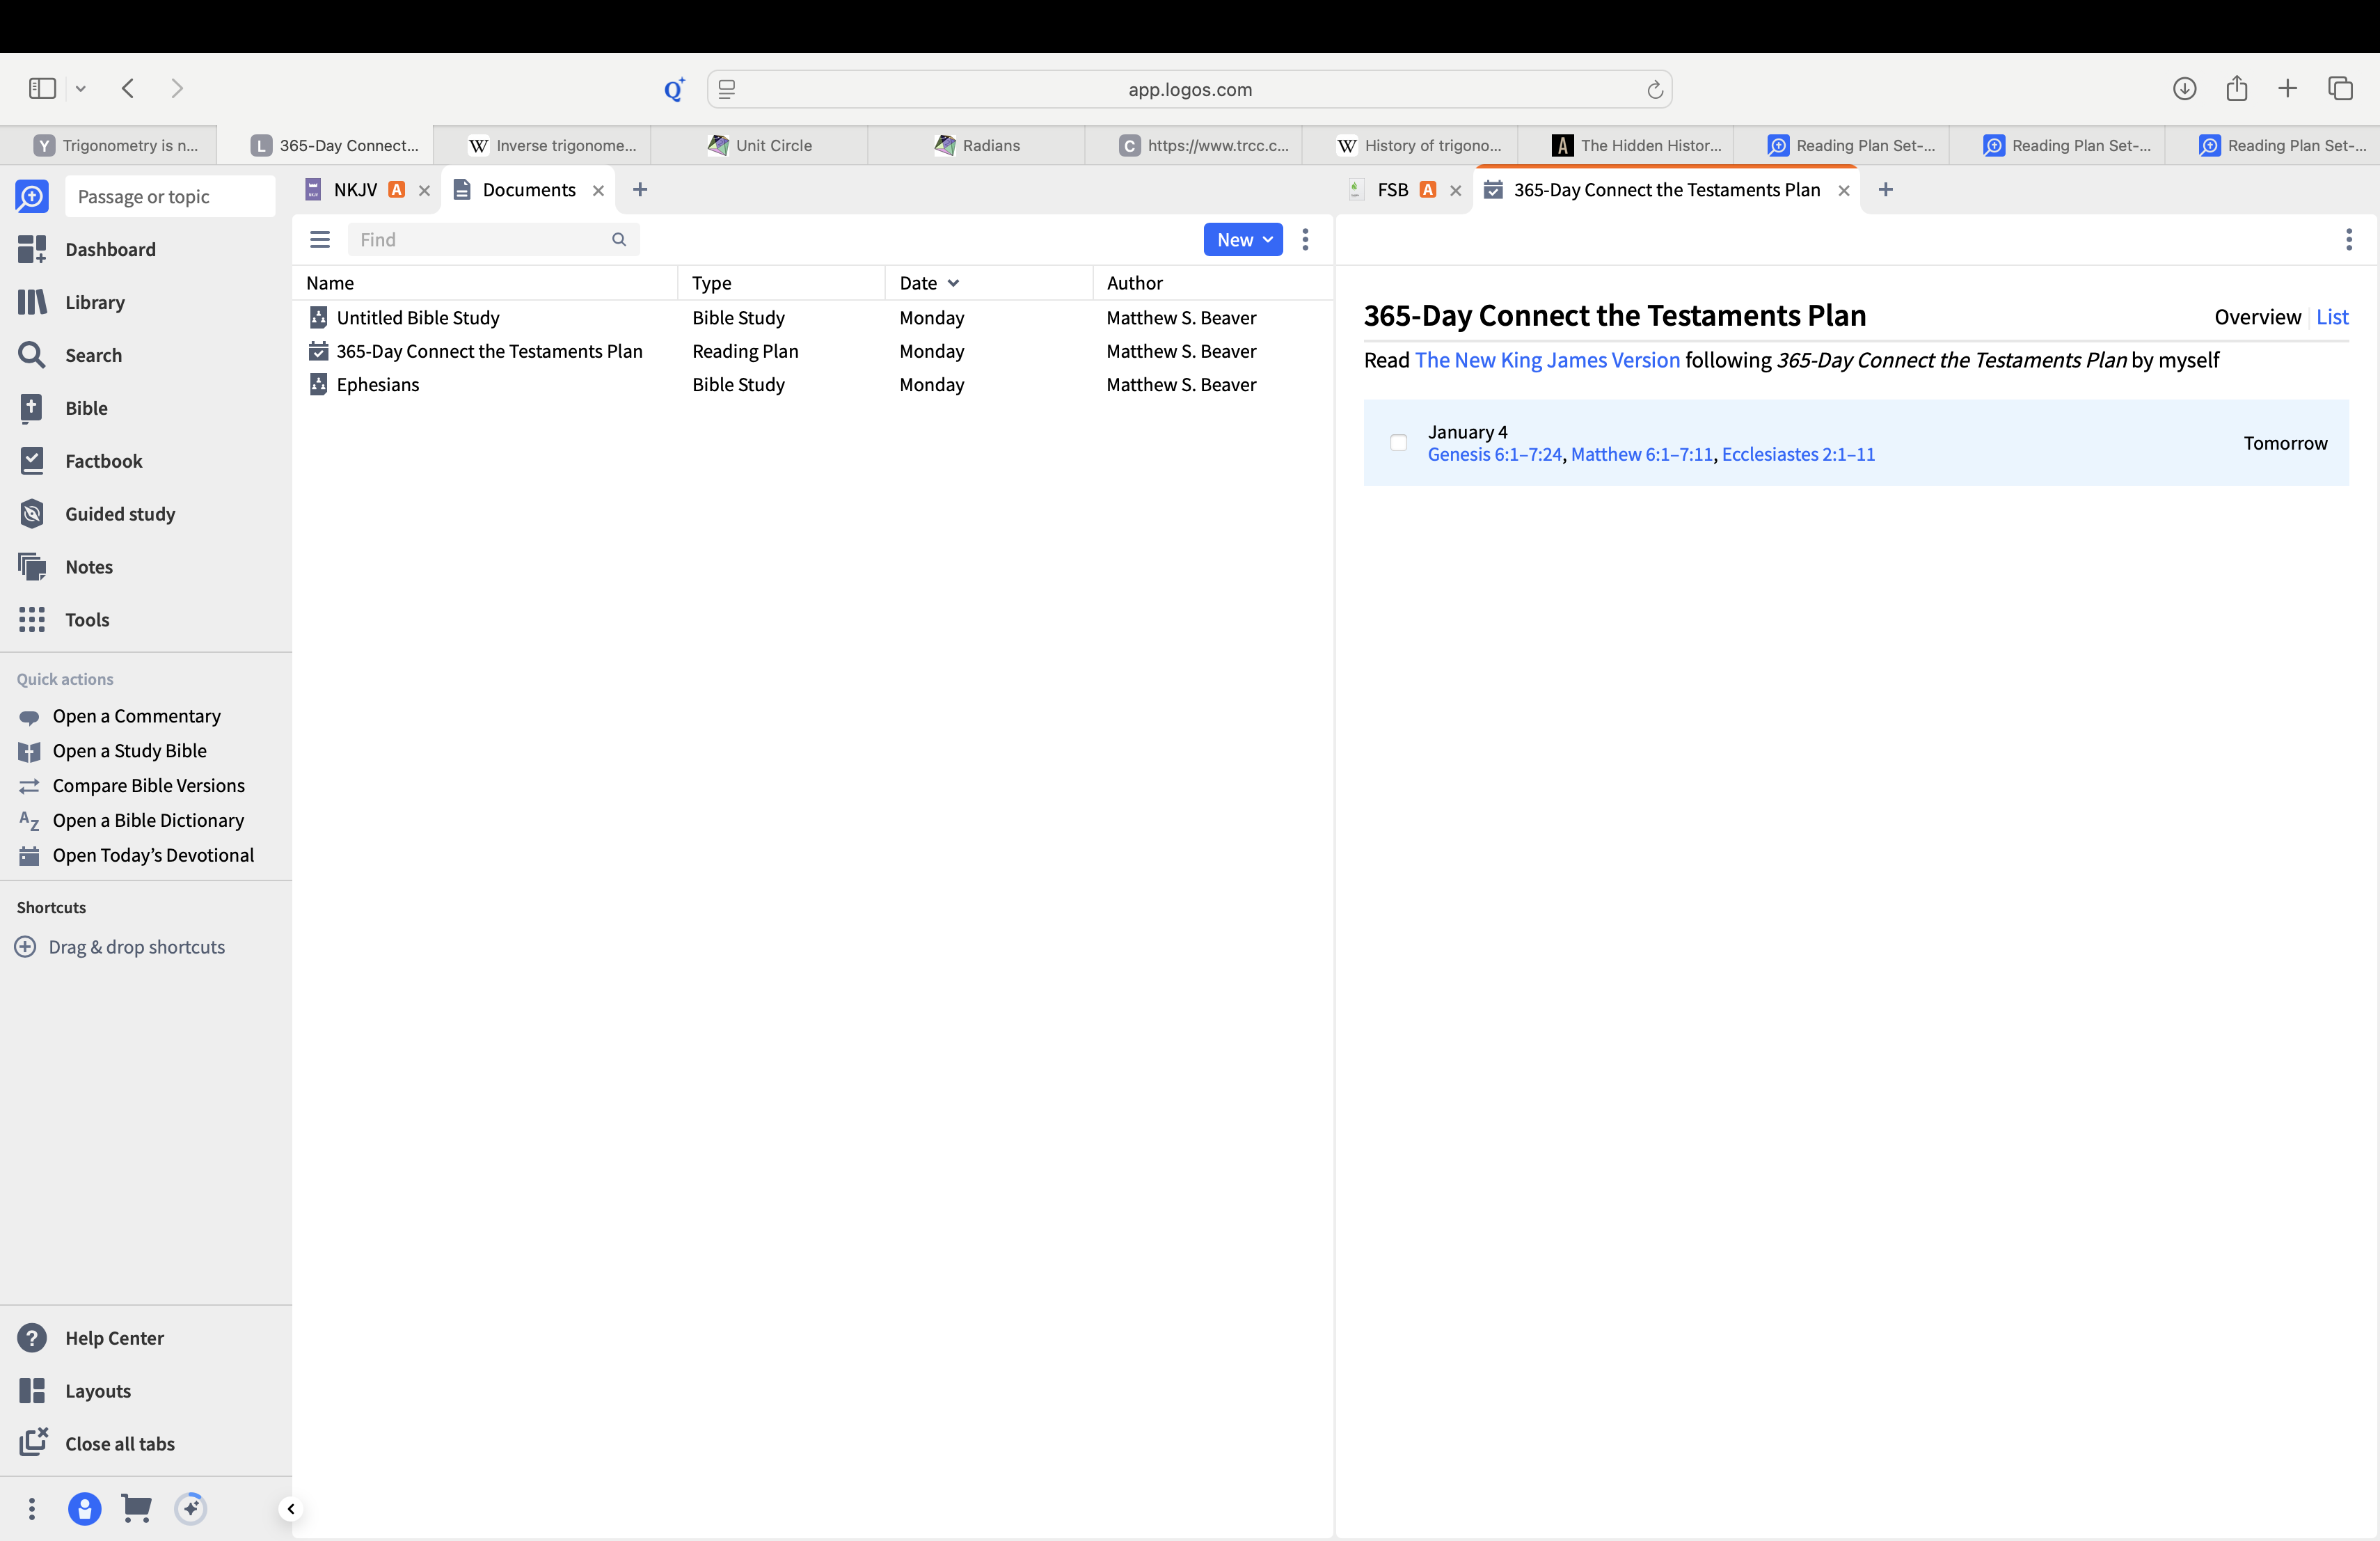Go back in Safari history
Viewport: 2380px width, 1541px height.
[128, 89]
